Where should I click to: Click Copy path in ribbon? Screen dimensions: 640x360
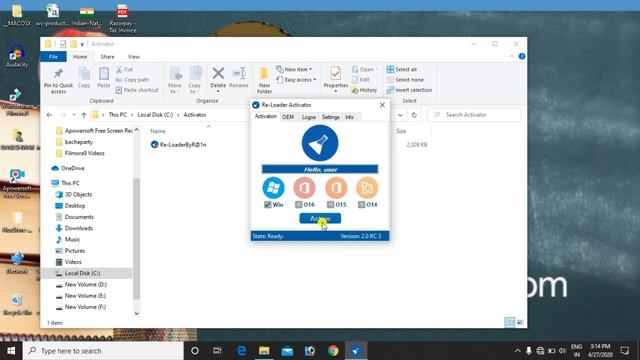[x=133, y=80]
